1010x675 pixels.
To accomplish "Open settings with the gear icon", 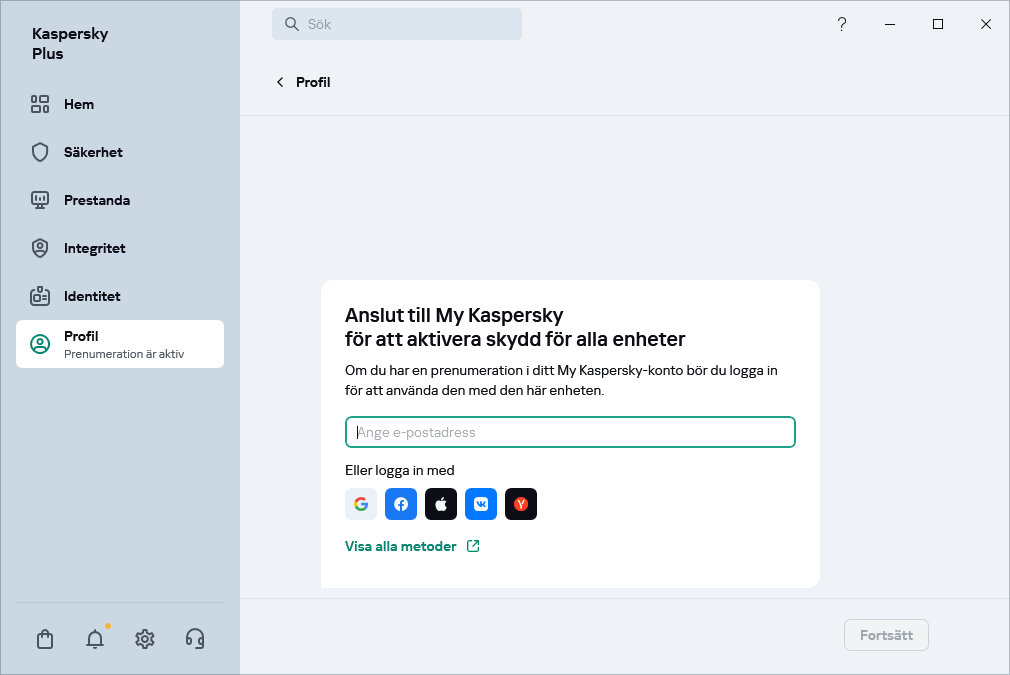I will pyautogui.click(x=145, y=638).
